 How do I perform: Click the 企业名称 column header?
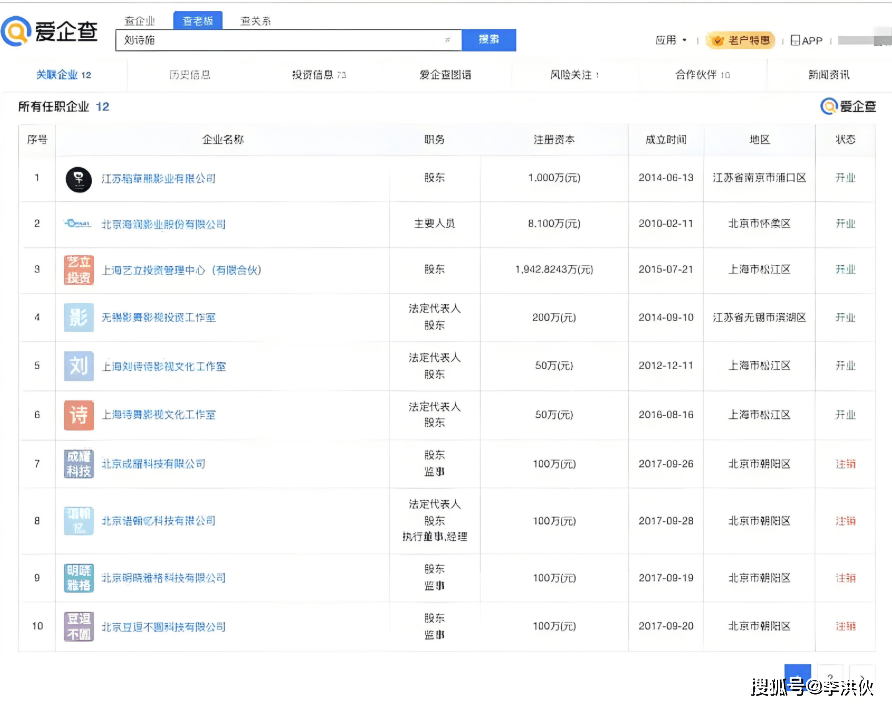pos(223,139)
